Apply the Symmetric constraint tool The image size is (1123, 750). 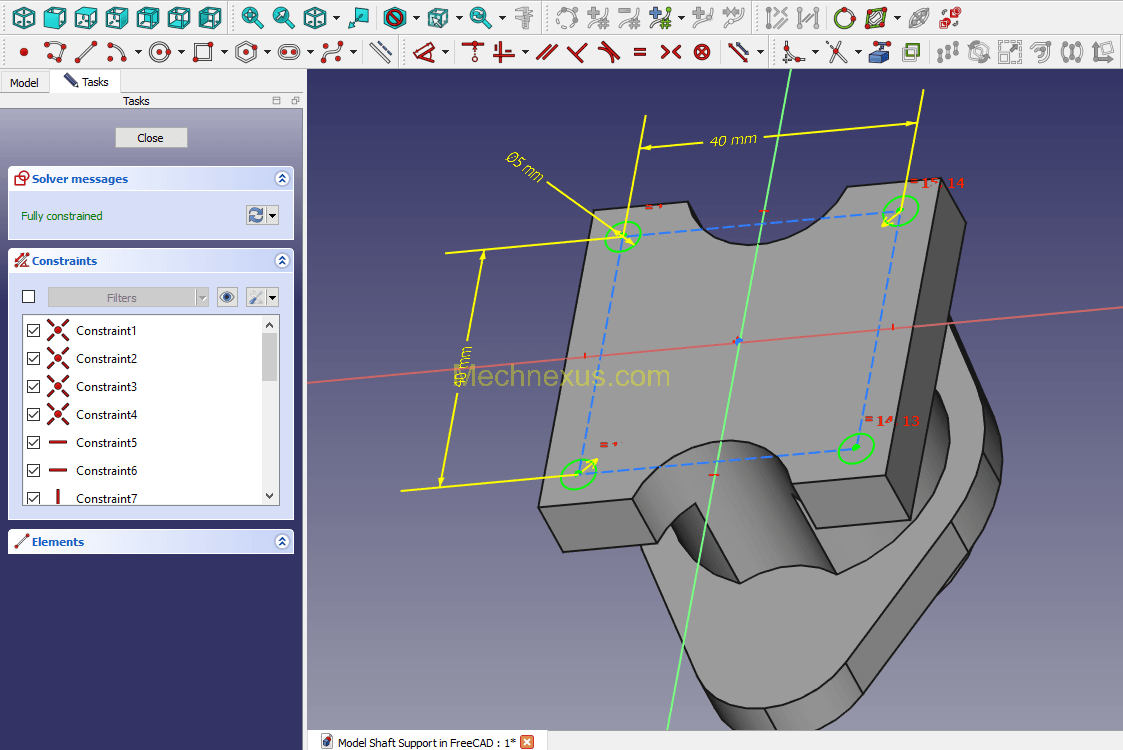tap(671, 52)
